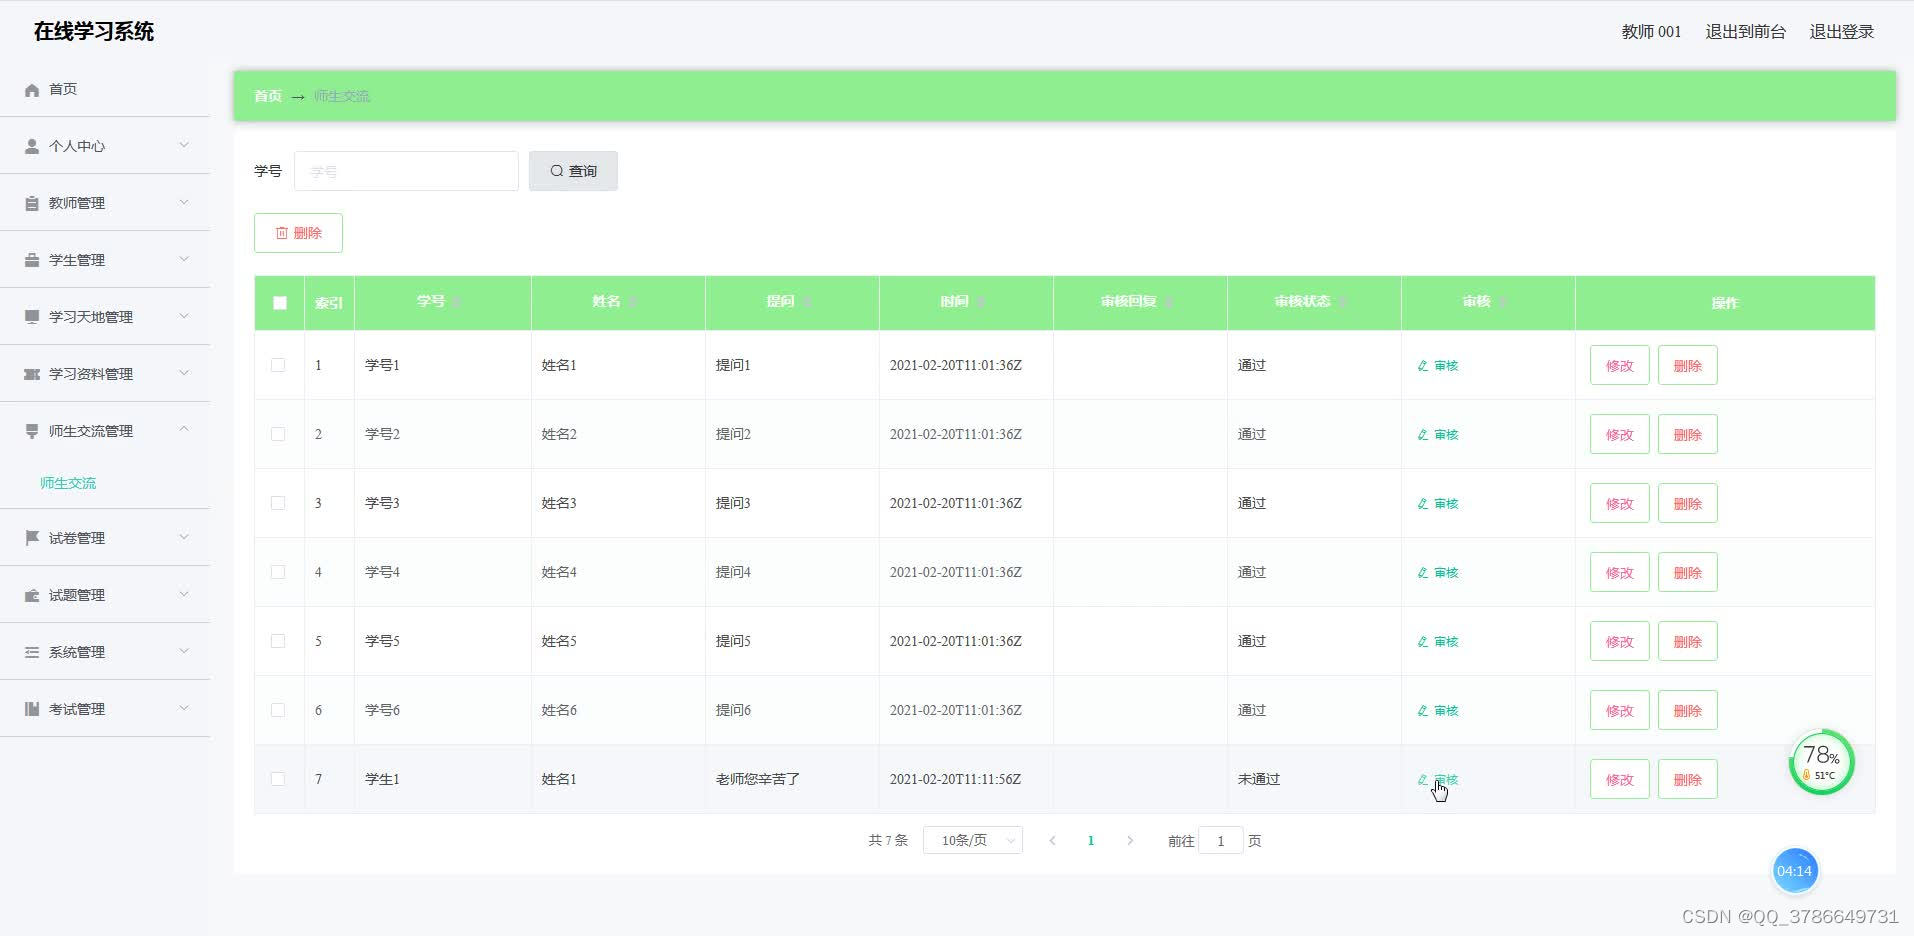Click the 审核 edit icon for 学号2
This screenshot has height=936, width=1914.
click(x=1423, y=435)
